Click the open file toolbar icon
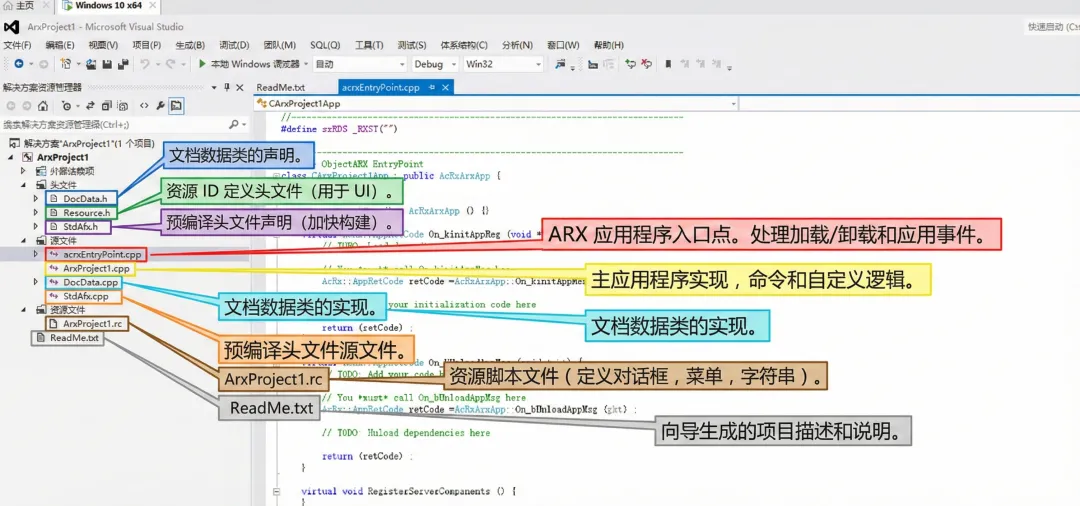The height and width of the screenshot is (506, 1080). tap(91, 63)
